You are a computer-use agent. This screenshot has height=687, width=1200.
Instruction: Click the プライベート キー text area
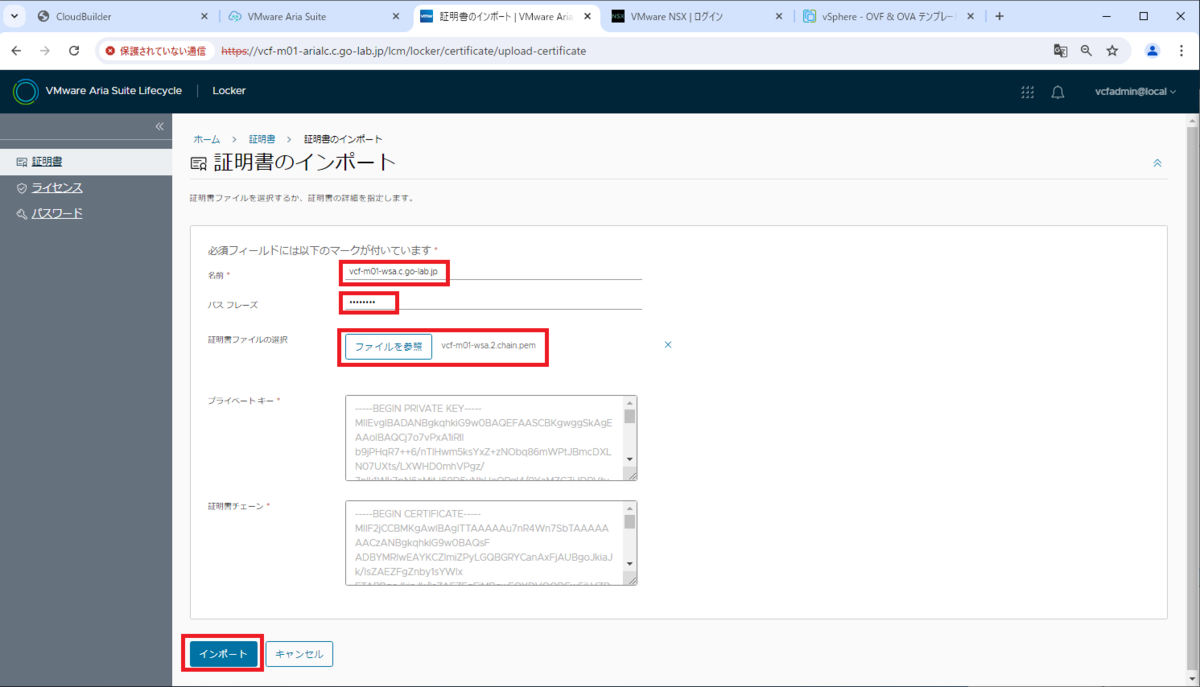pos(491,437)
